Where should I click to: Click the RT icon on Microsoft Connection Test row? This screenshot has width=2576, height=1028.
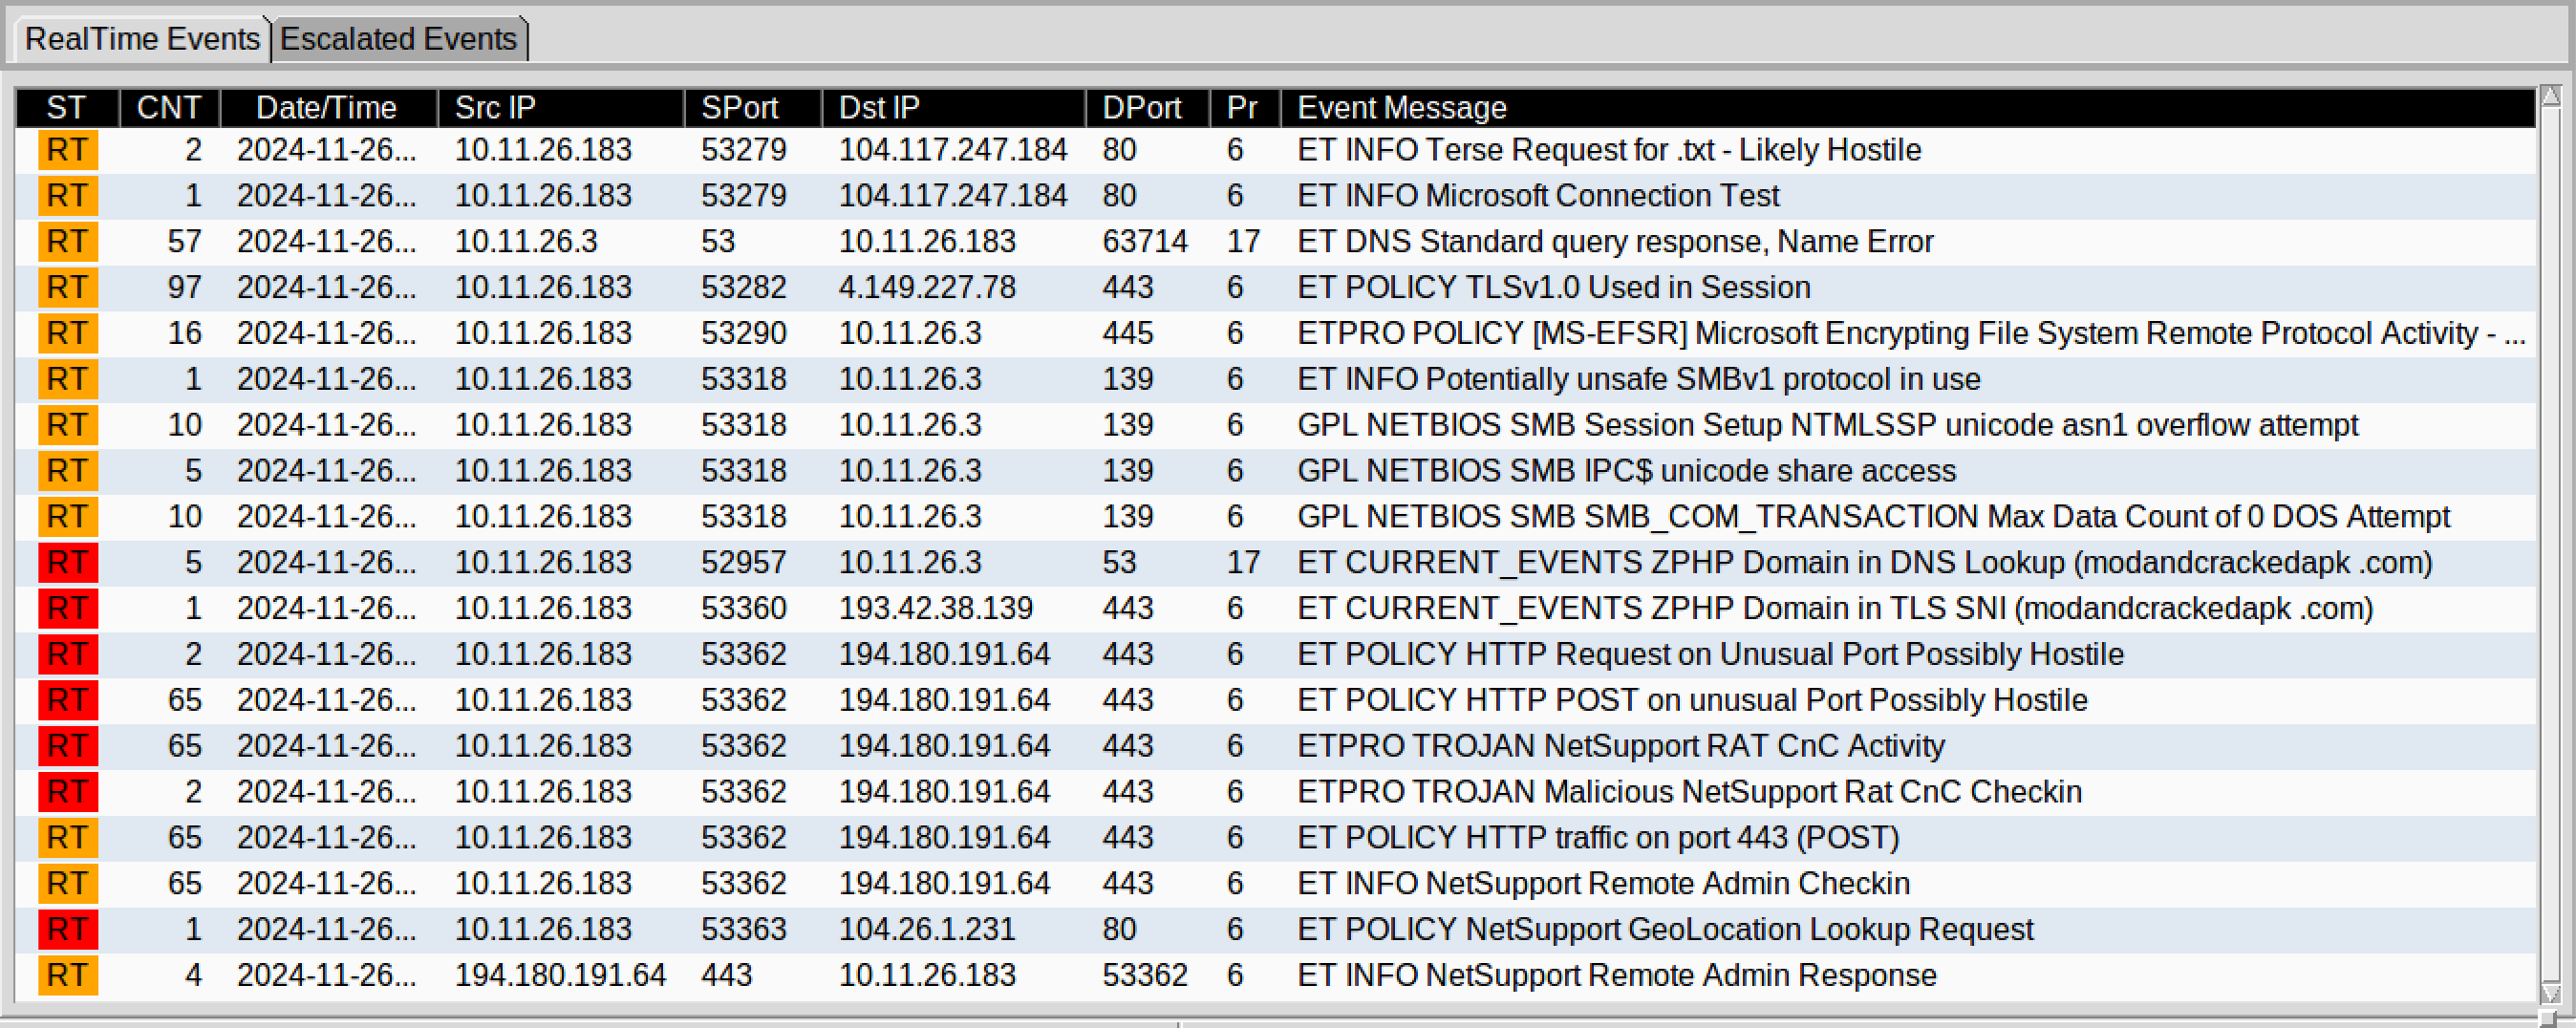[67, 195]
